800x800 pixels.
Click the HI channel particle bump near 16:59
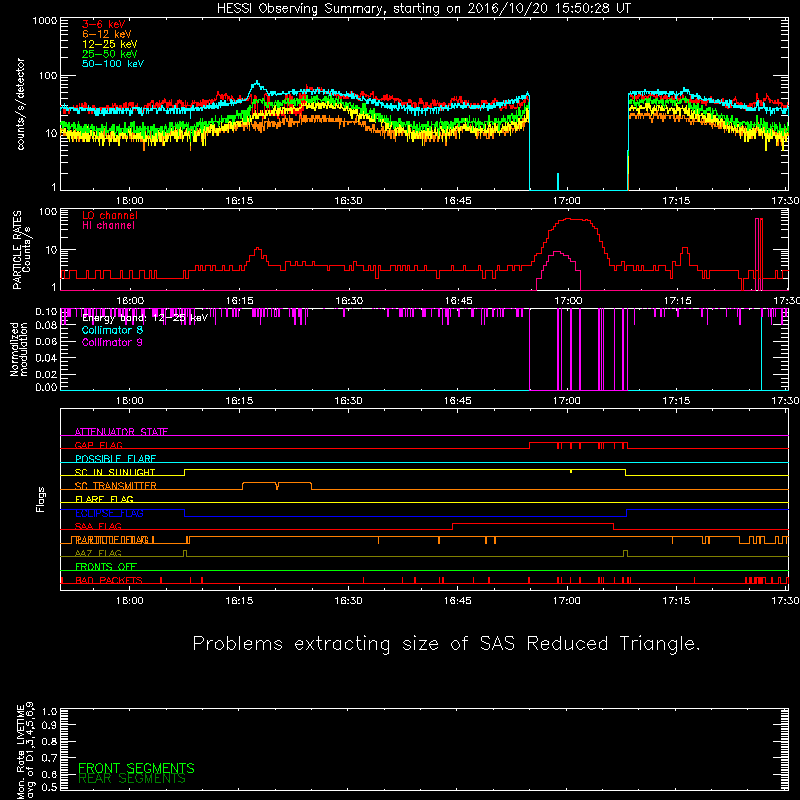coord(558,253)
